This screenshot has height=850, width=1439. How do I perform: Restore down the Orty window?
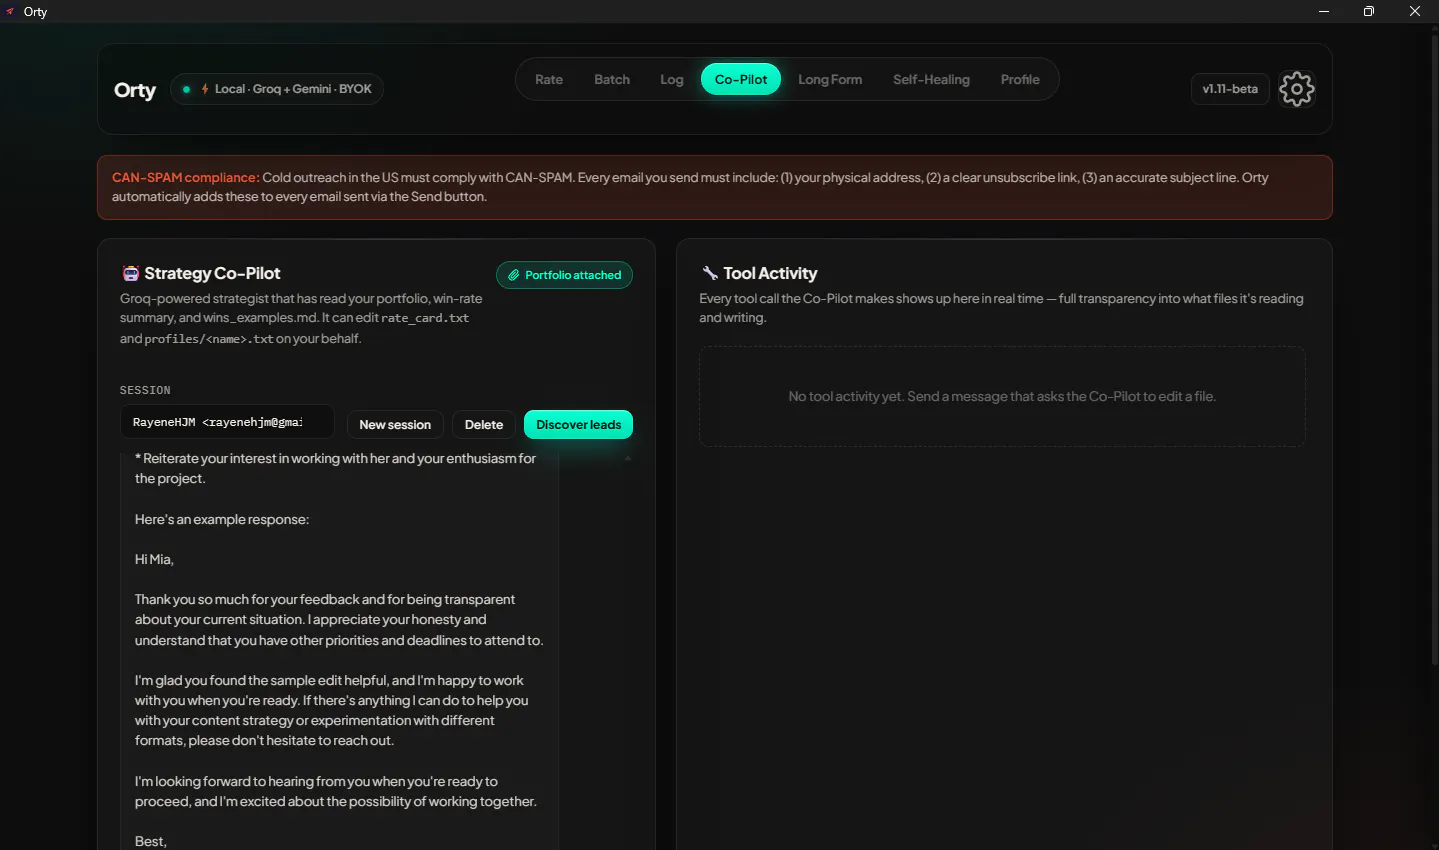click(x=1369, y=11)
